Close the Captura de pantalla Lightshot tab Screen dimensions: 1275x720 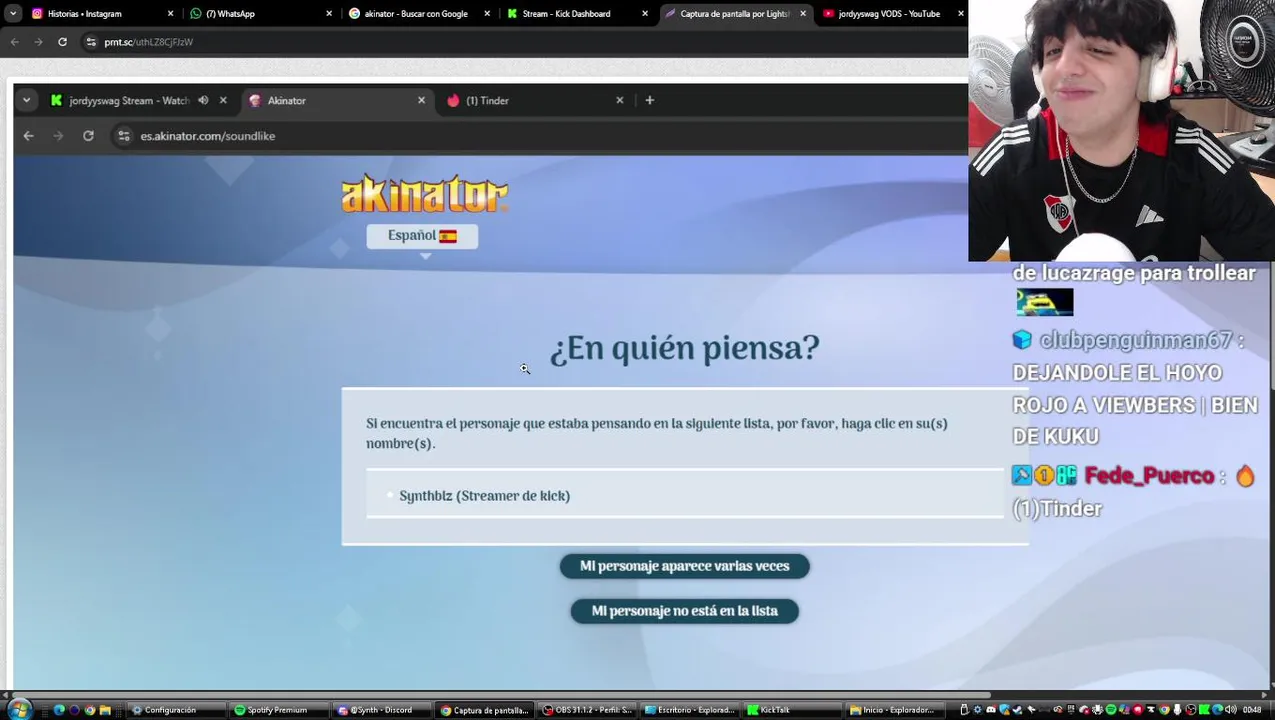pos(803,14)
